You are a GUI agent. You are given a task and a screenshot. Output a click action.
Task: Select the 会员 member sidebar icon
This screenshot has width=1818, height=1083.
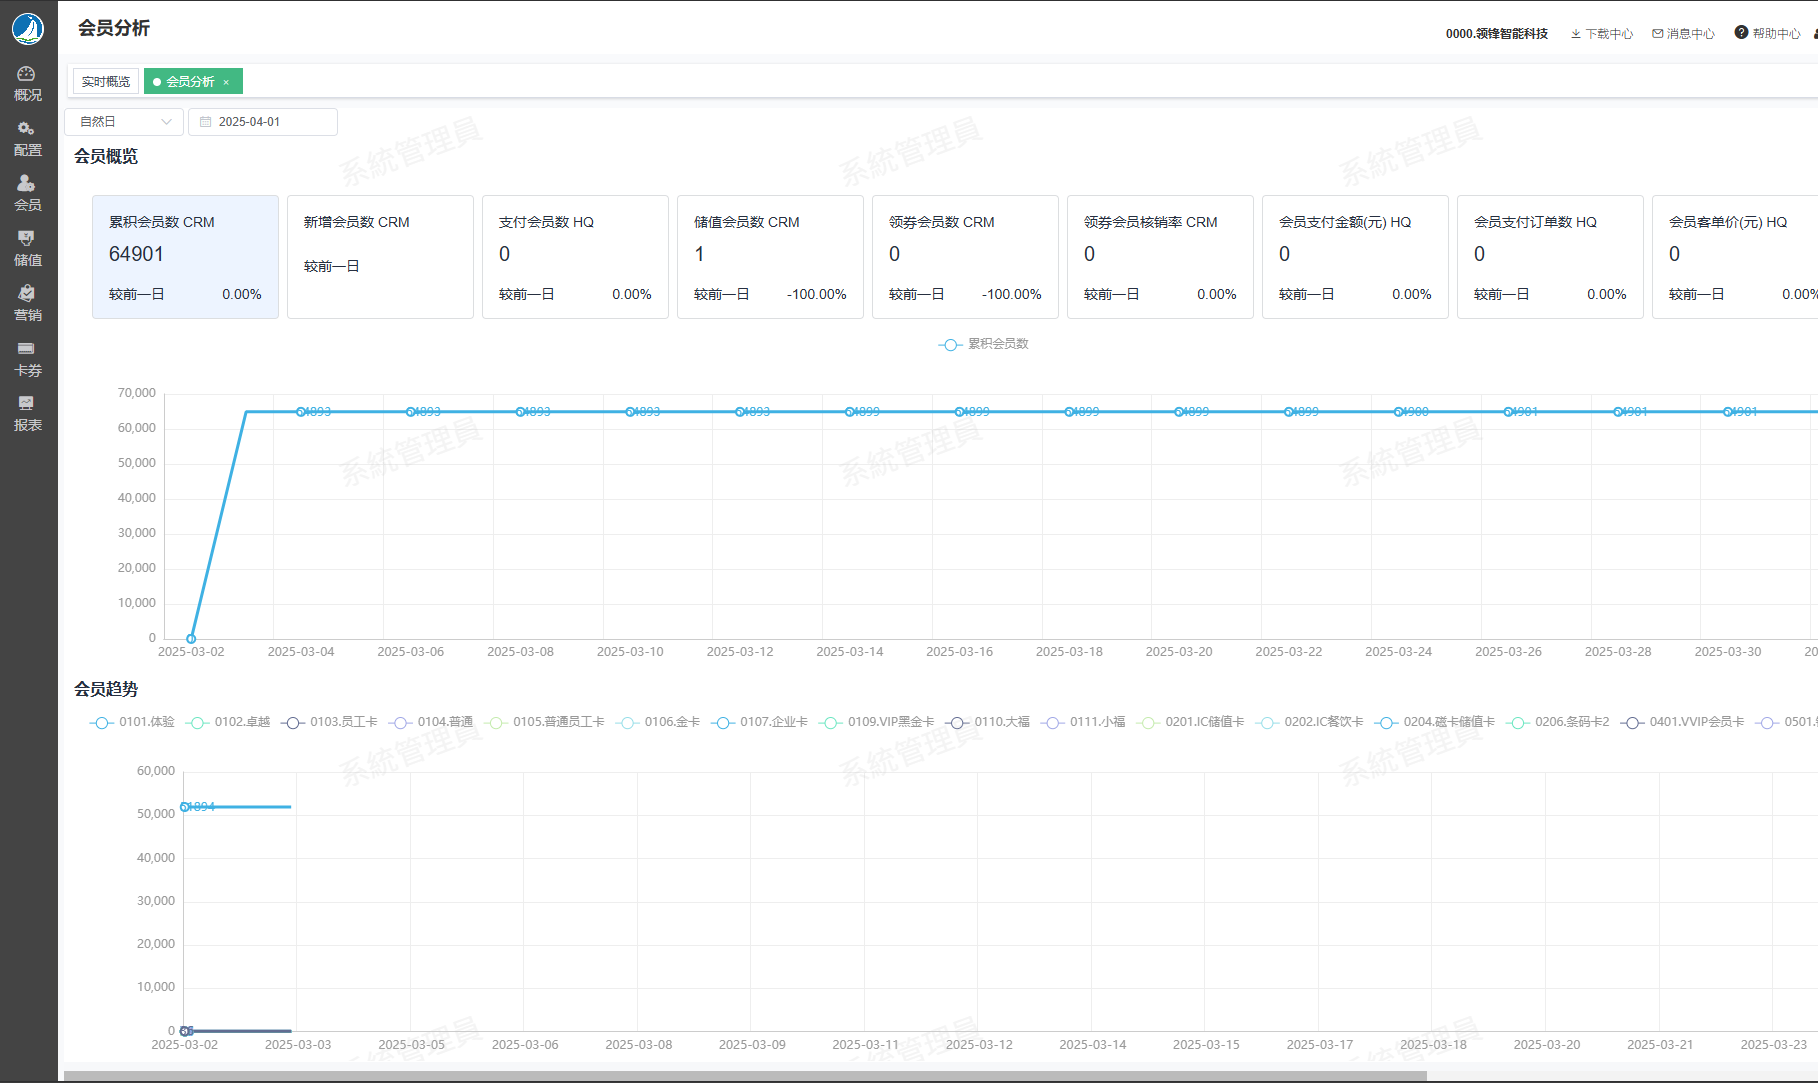tap(27, 194)
